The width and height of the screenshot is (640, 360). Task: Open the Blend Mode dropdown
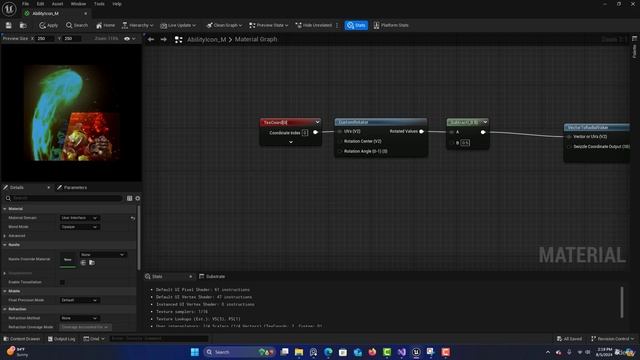tap(79, 227)
